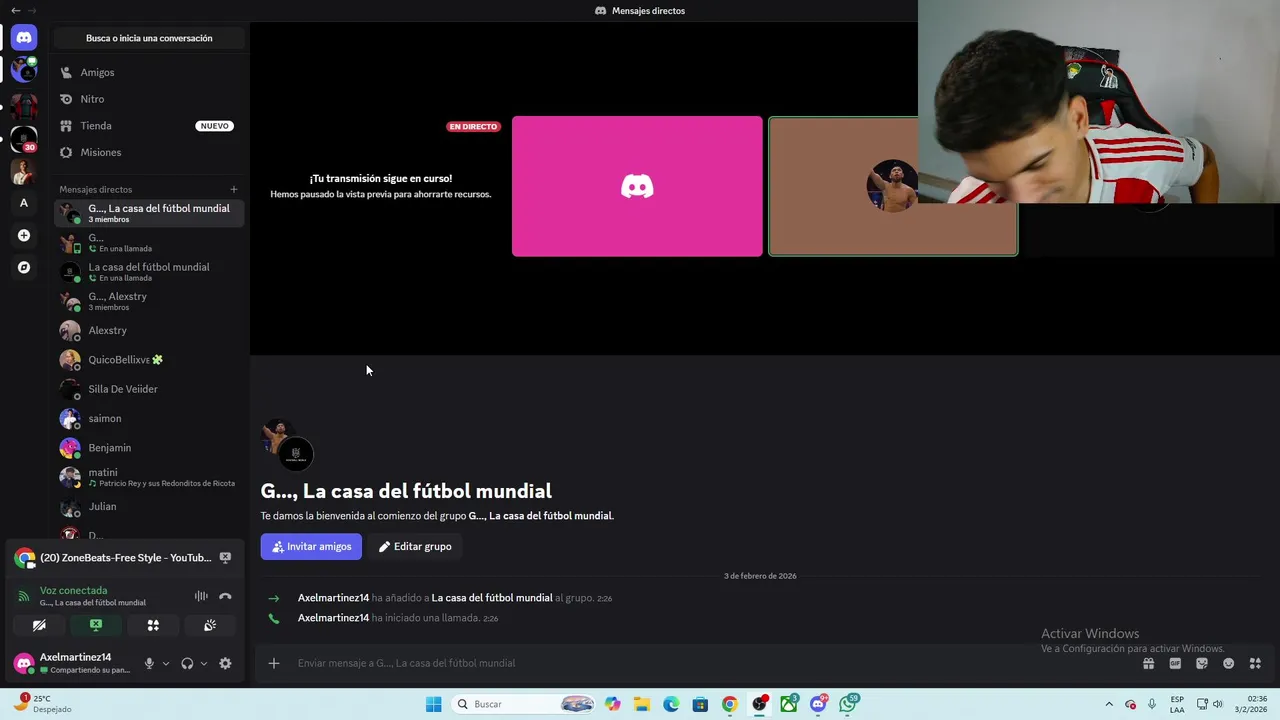Send a gift icon in message bar
The width and height of the screenshot is (1280, 720).
(1148, 663)
